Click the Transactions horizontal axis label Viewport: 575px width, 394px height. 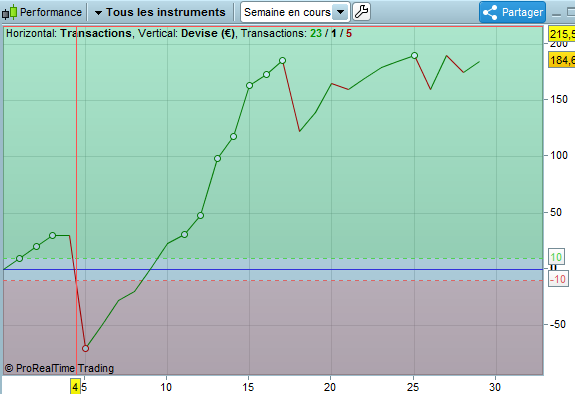click(96, 33)
